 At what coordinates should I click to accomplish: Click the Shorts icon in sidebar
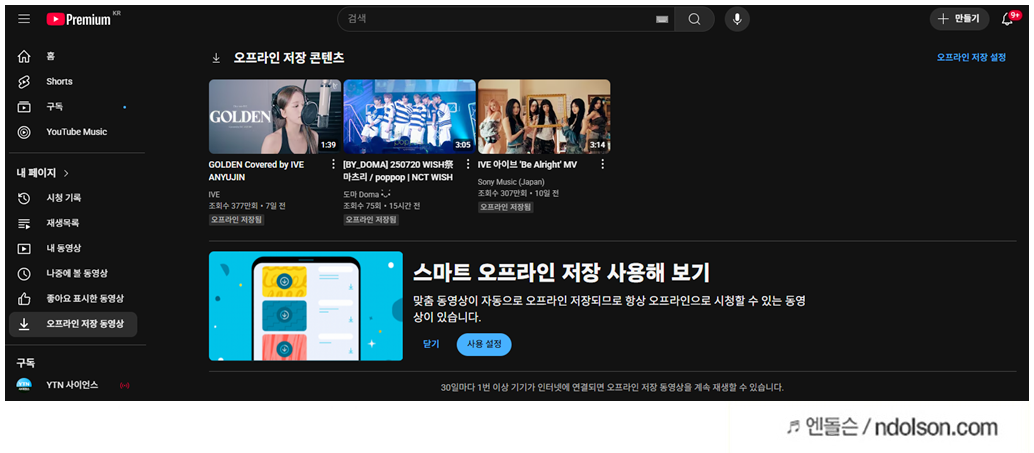pos(24,82)
